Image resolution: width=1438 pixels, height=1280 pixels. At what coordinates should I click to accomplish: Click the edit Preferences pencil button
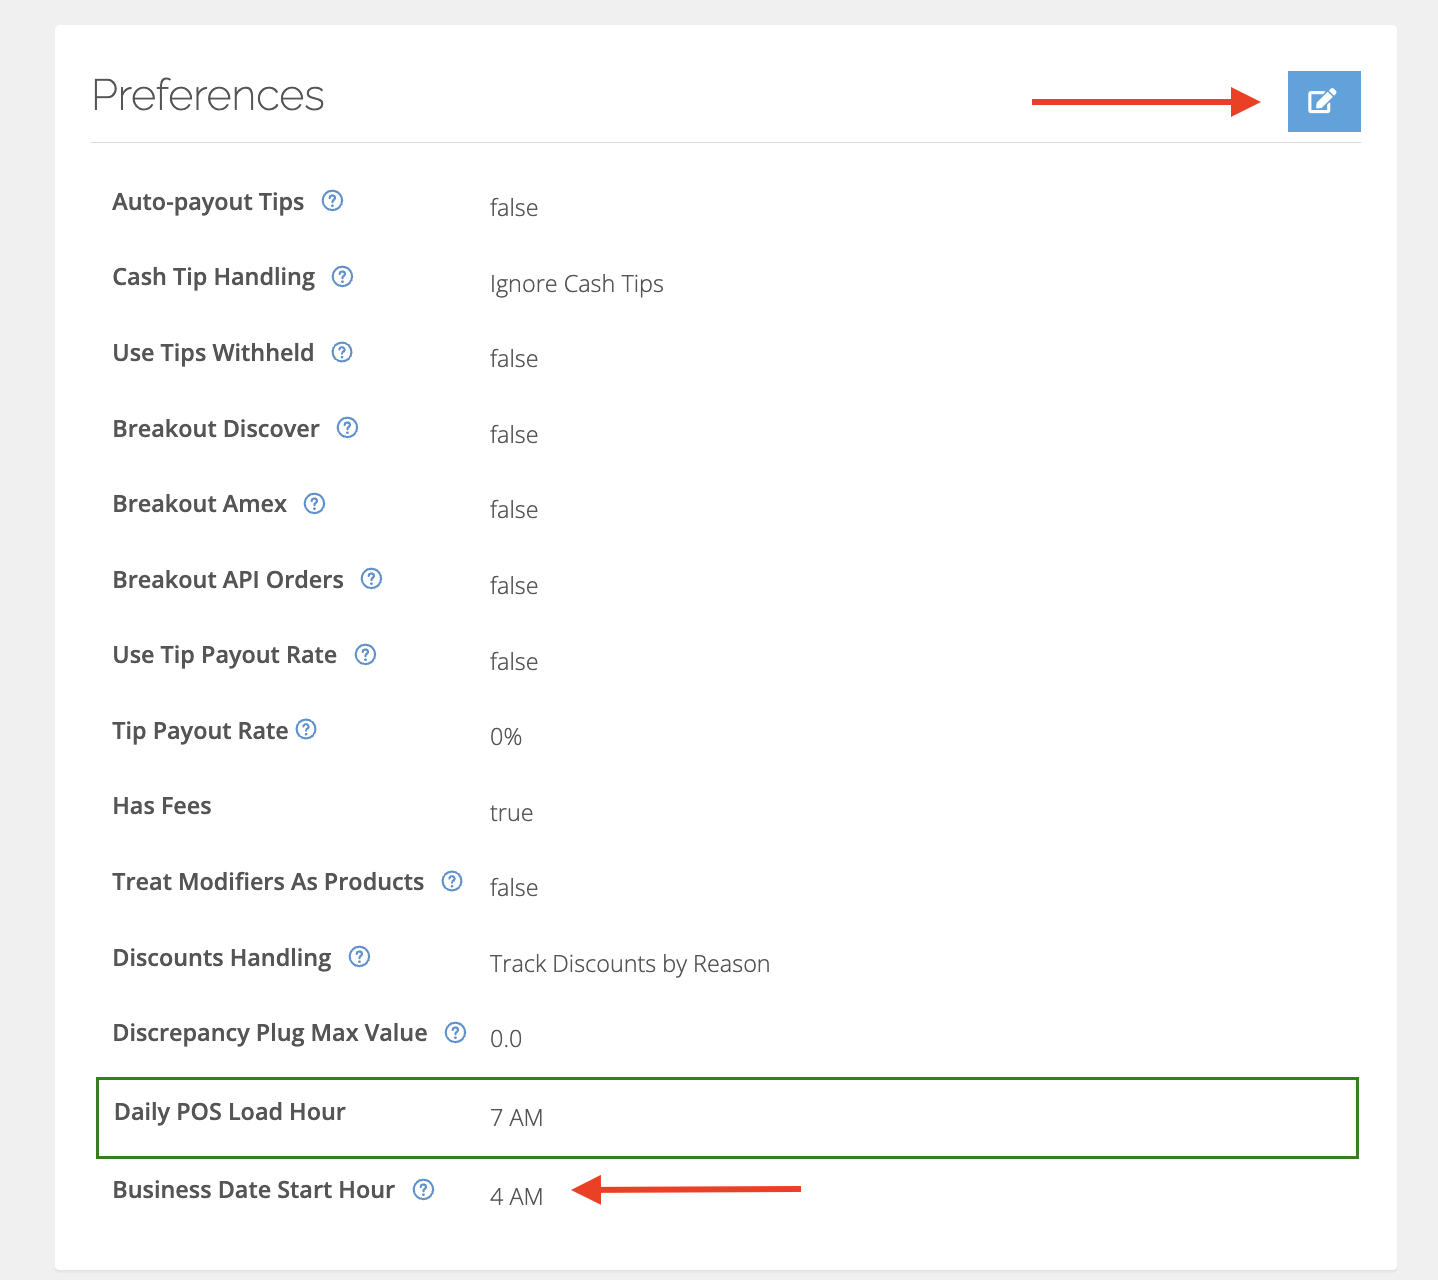(x=1323, y=101)
